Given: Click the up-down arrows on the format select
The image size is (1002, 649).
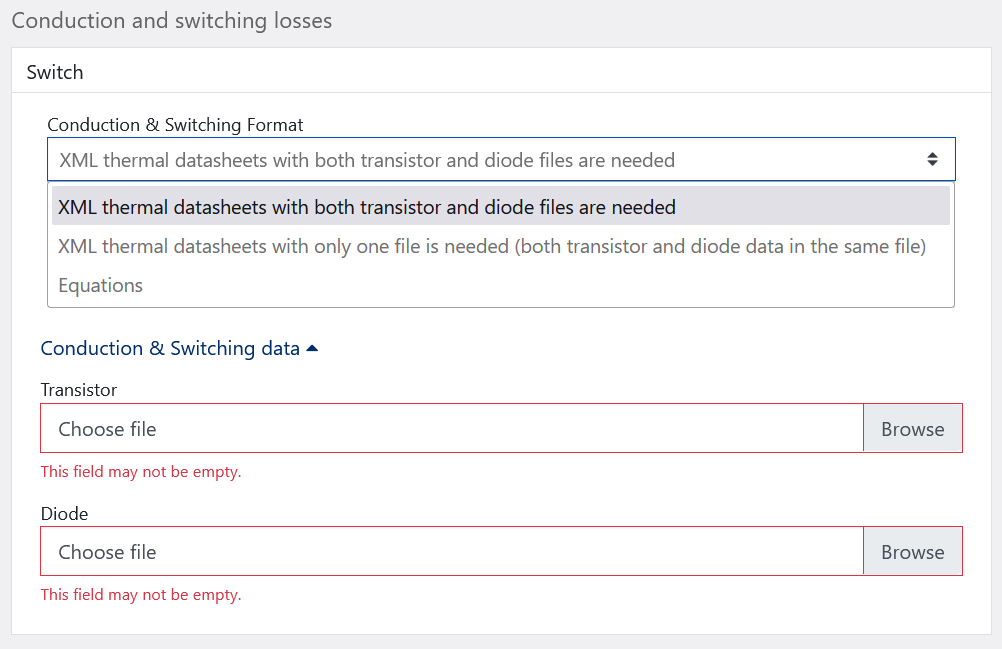Looking at the screenshot, I should [932, 159].
